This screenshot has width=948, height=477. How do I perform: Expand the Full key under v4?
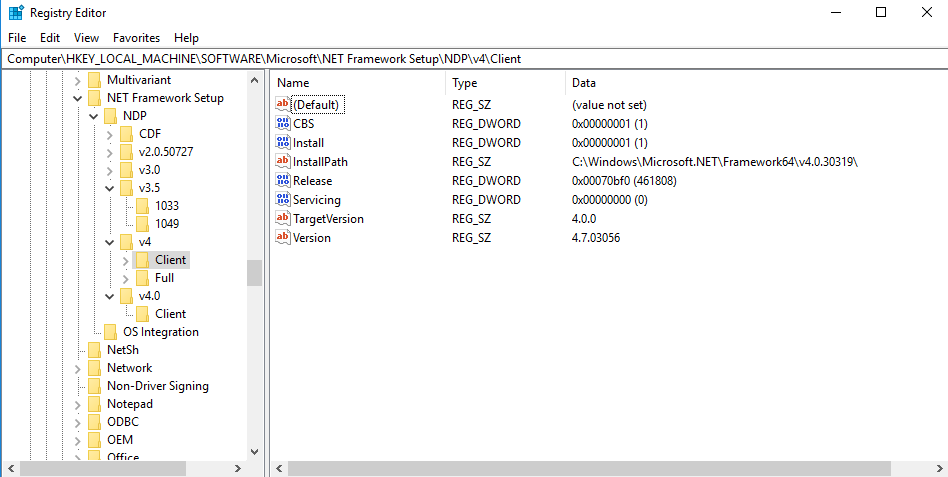pyautogui.click(x=125, y=278)
